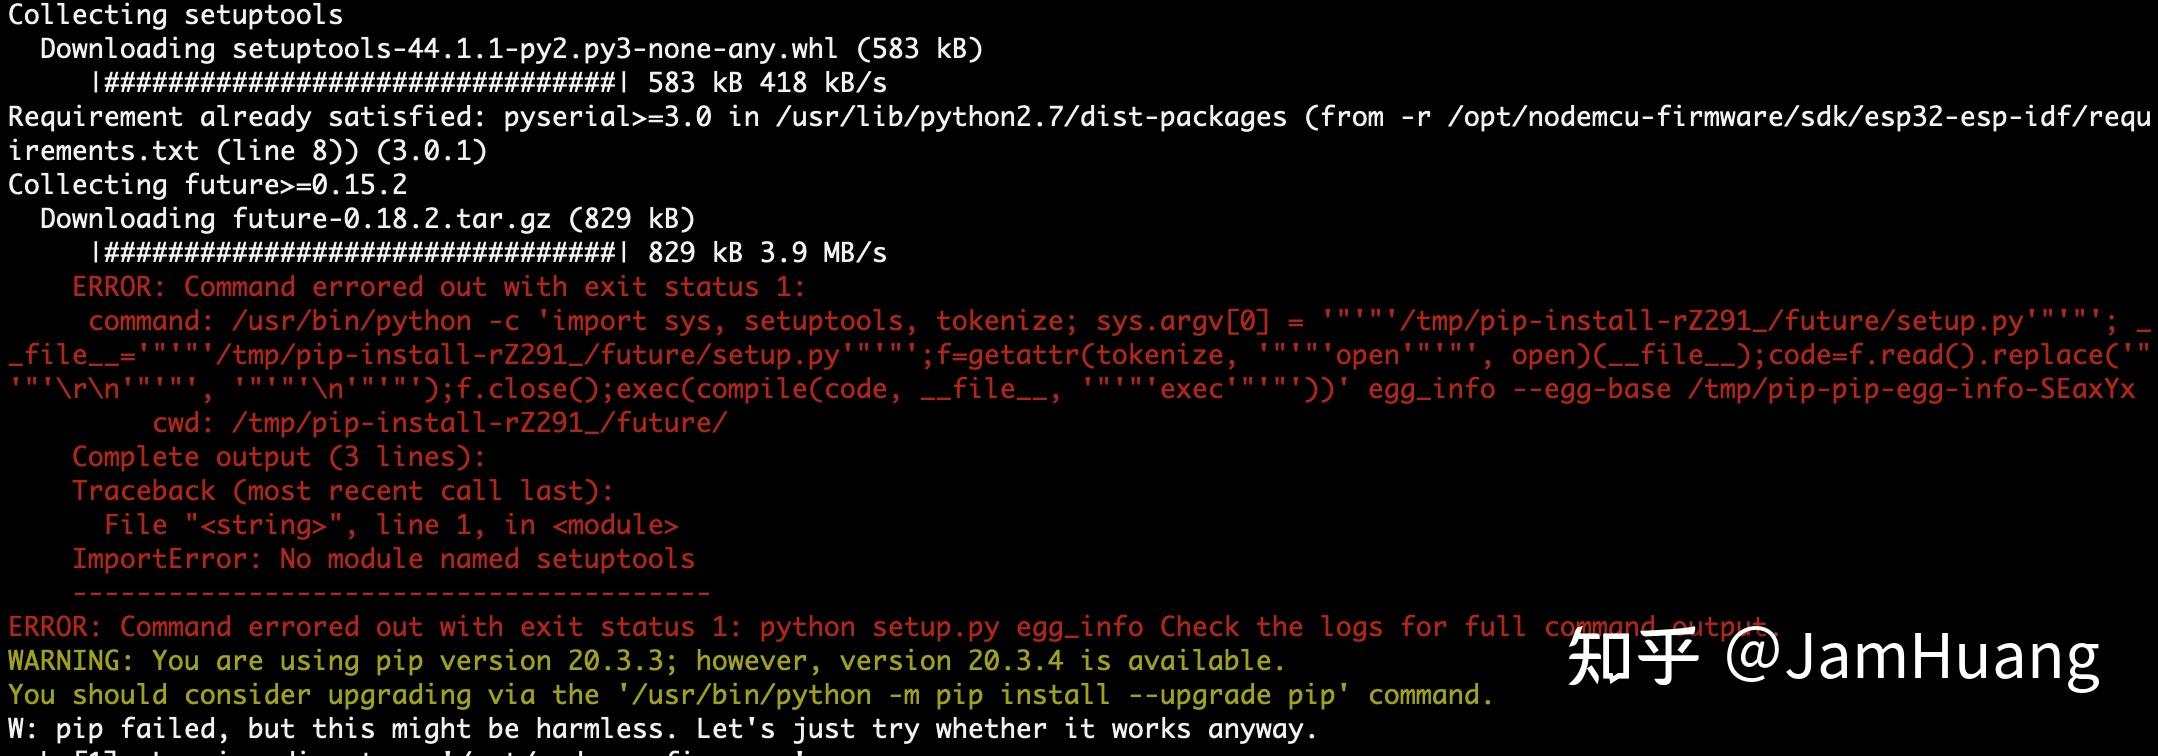Click the pip version WARNING line
This screenshot has width=2158, height=756.
[645, 661]
